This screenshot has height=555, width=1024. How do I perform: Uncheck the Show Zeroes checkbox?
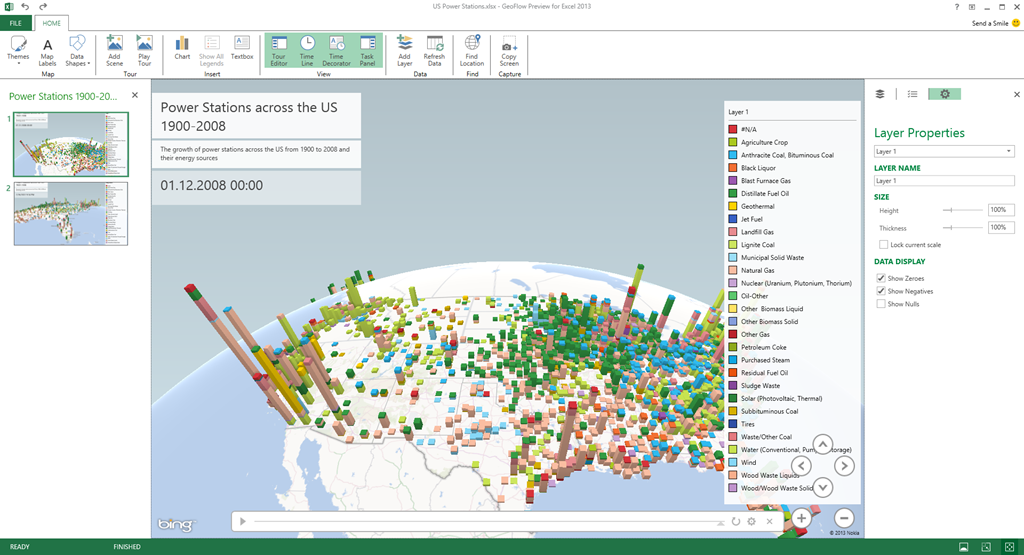pyautogui.click(x=881, y=278)
